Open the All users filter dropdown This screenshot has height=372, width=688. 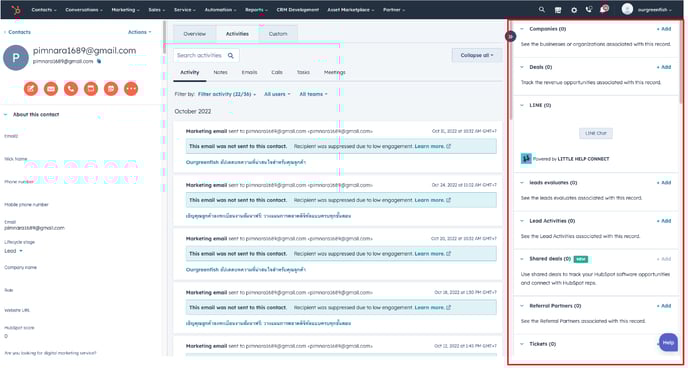point(277,94)
